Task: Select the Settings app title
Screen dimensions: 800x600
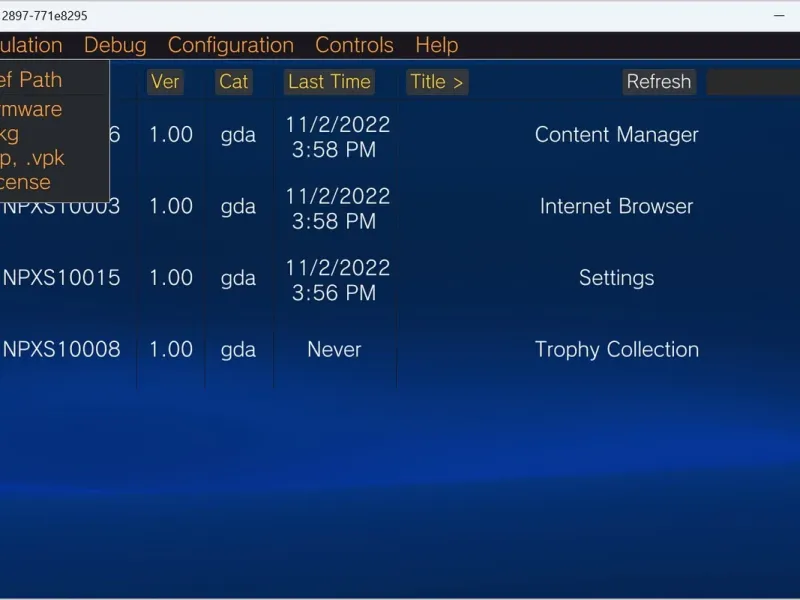Action: [616, 278]
